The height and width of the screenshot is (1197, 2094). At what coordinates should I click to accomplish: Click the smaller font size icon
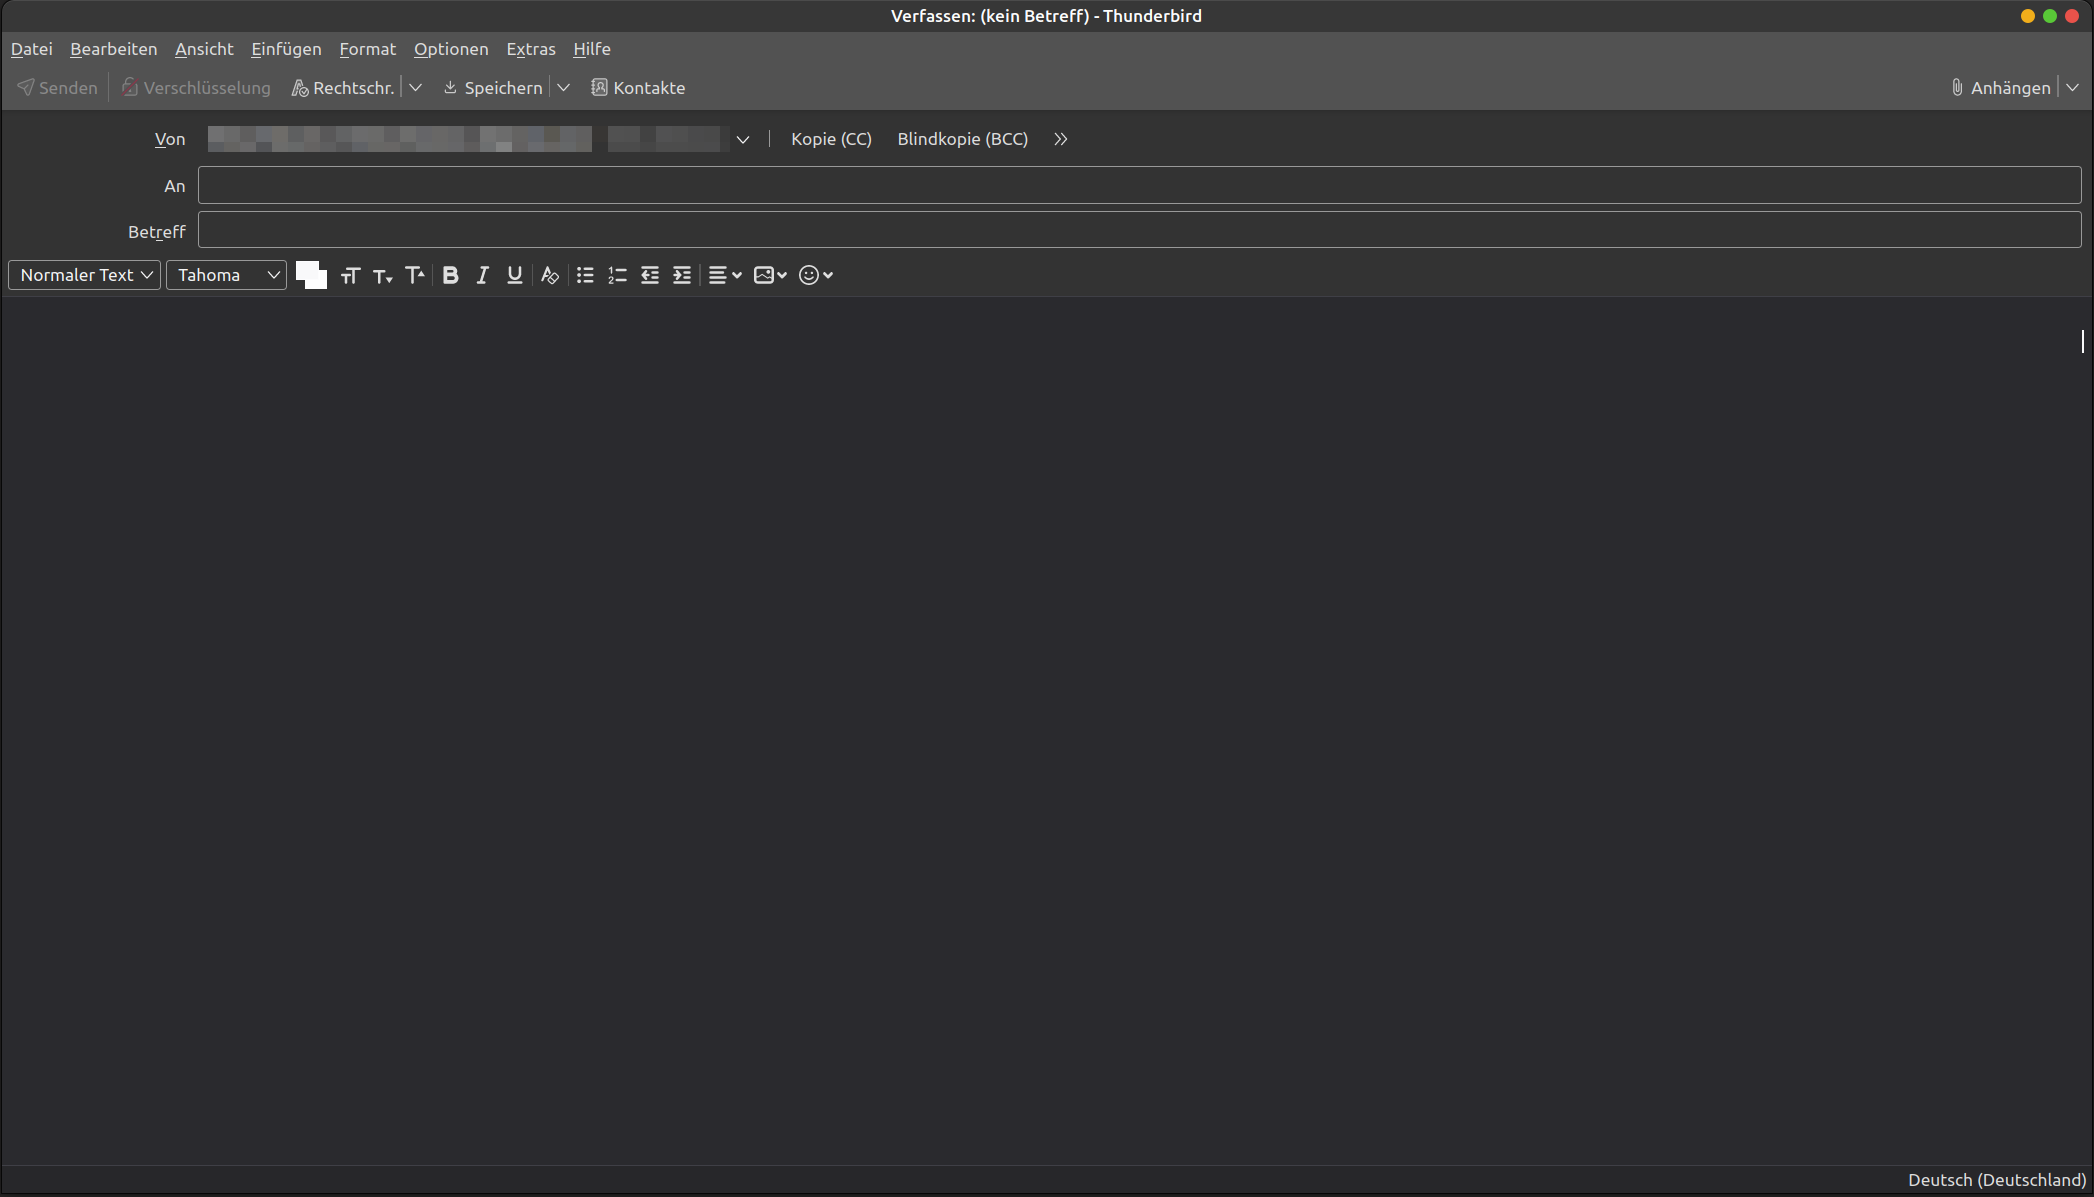[x=382, y=276]
